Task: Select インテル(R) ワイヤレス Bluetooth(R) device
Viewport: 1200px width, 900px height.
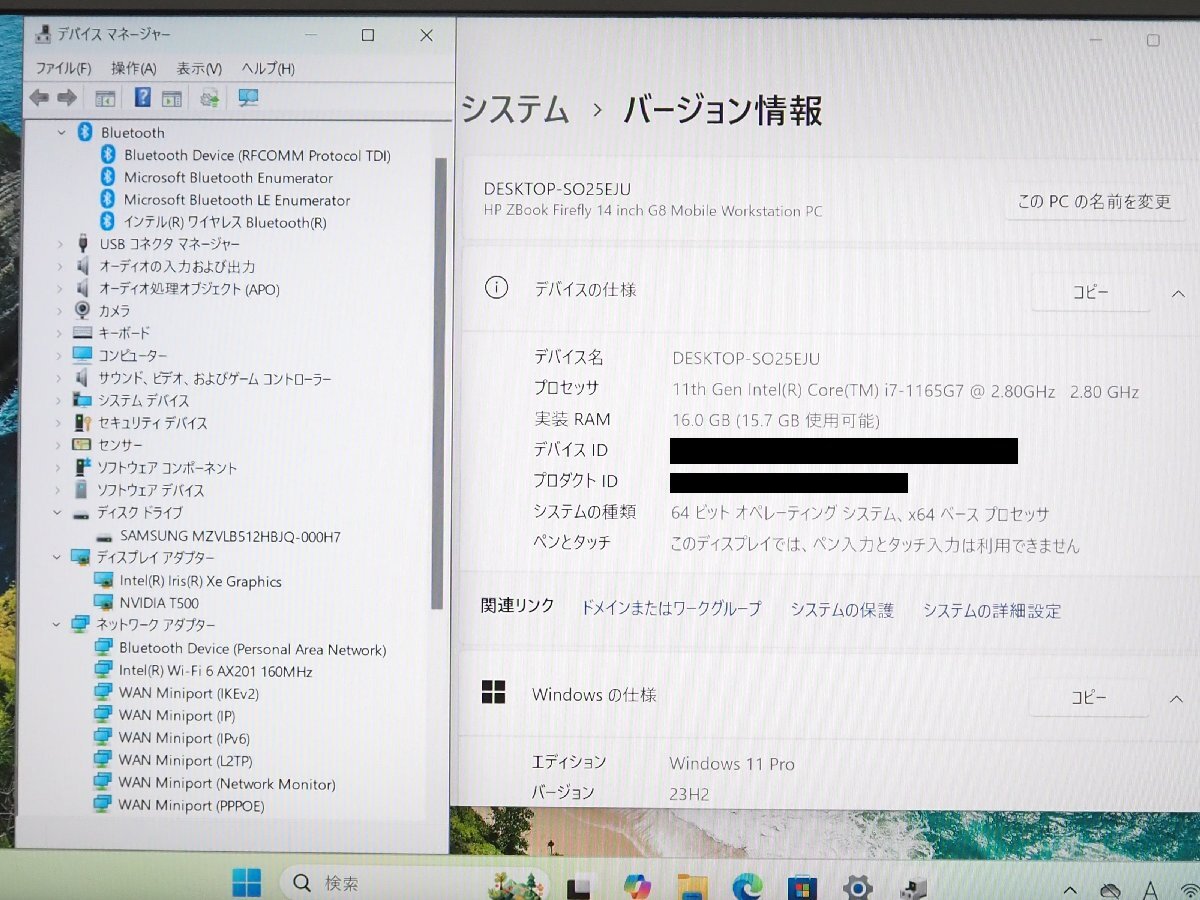Action: click(x=225, y=222)
